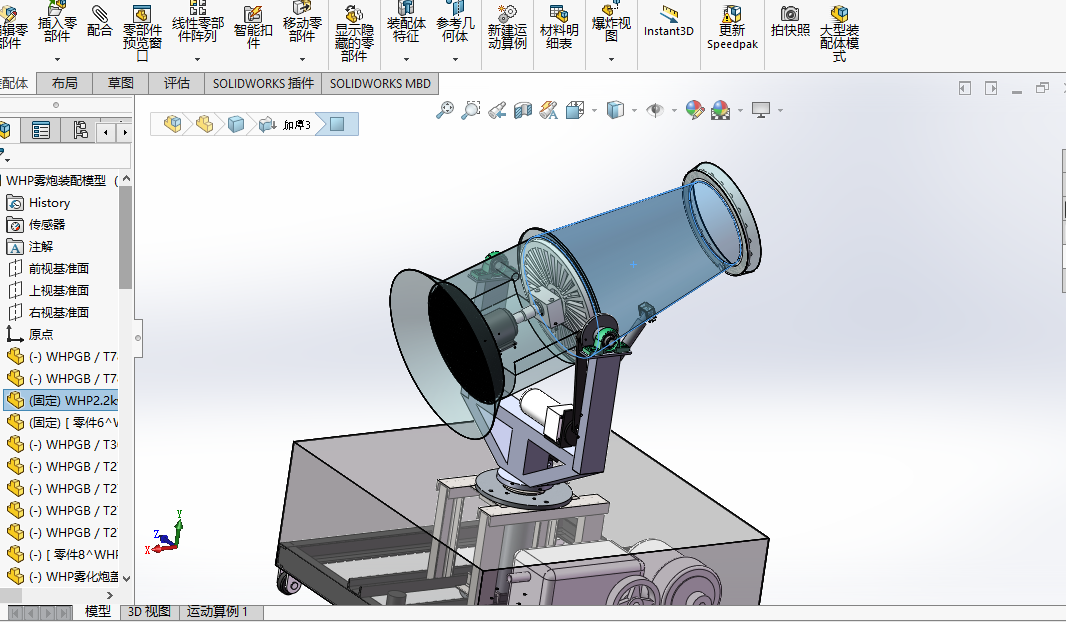The width and height of the screenshot is (1066, 622).
Task: Take a 拍快照 snapshot
Action: [790, 22]
